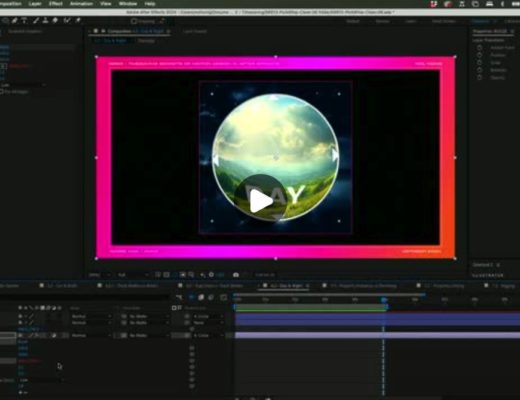
Task: Select the Clone Stamp tool
Action: coord(45,21)
